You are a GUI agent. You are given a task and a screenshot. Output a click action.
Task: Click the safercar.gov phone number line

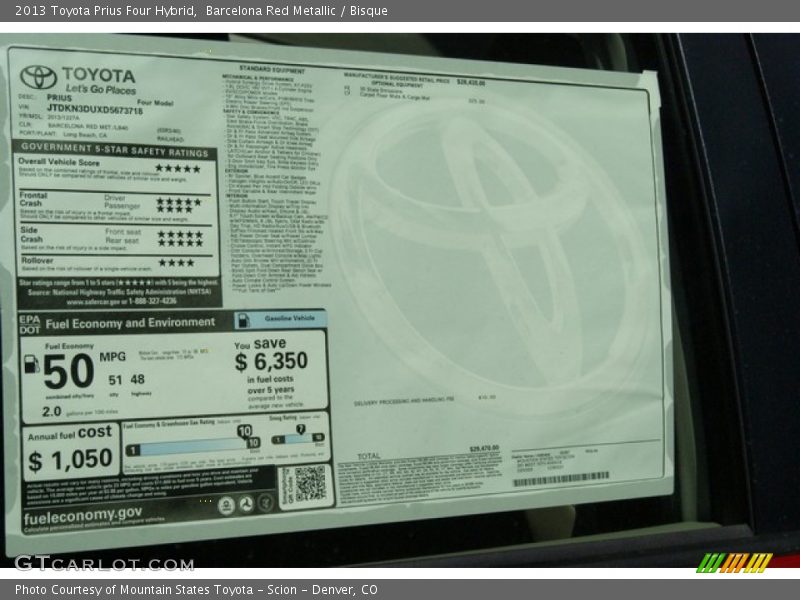121,301
